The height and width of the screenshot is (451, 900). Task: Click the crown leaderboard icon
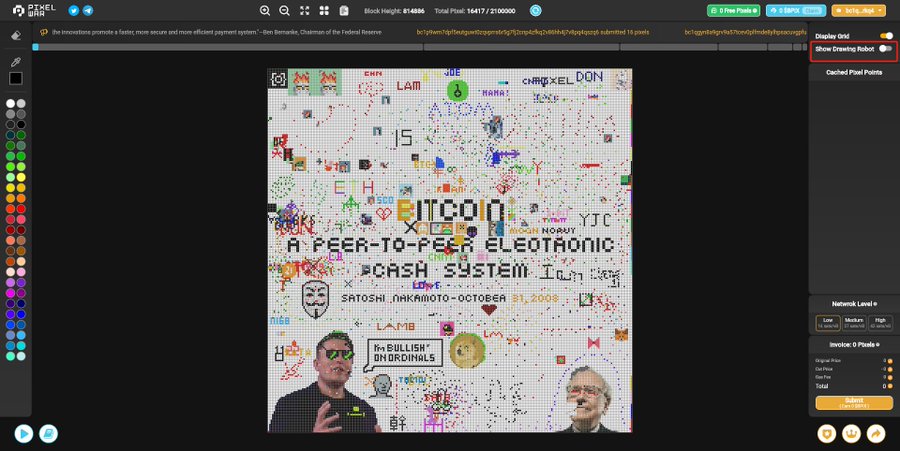pyautogui.click(x=851, y=434)
